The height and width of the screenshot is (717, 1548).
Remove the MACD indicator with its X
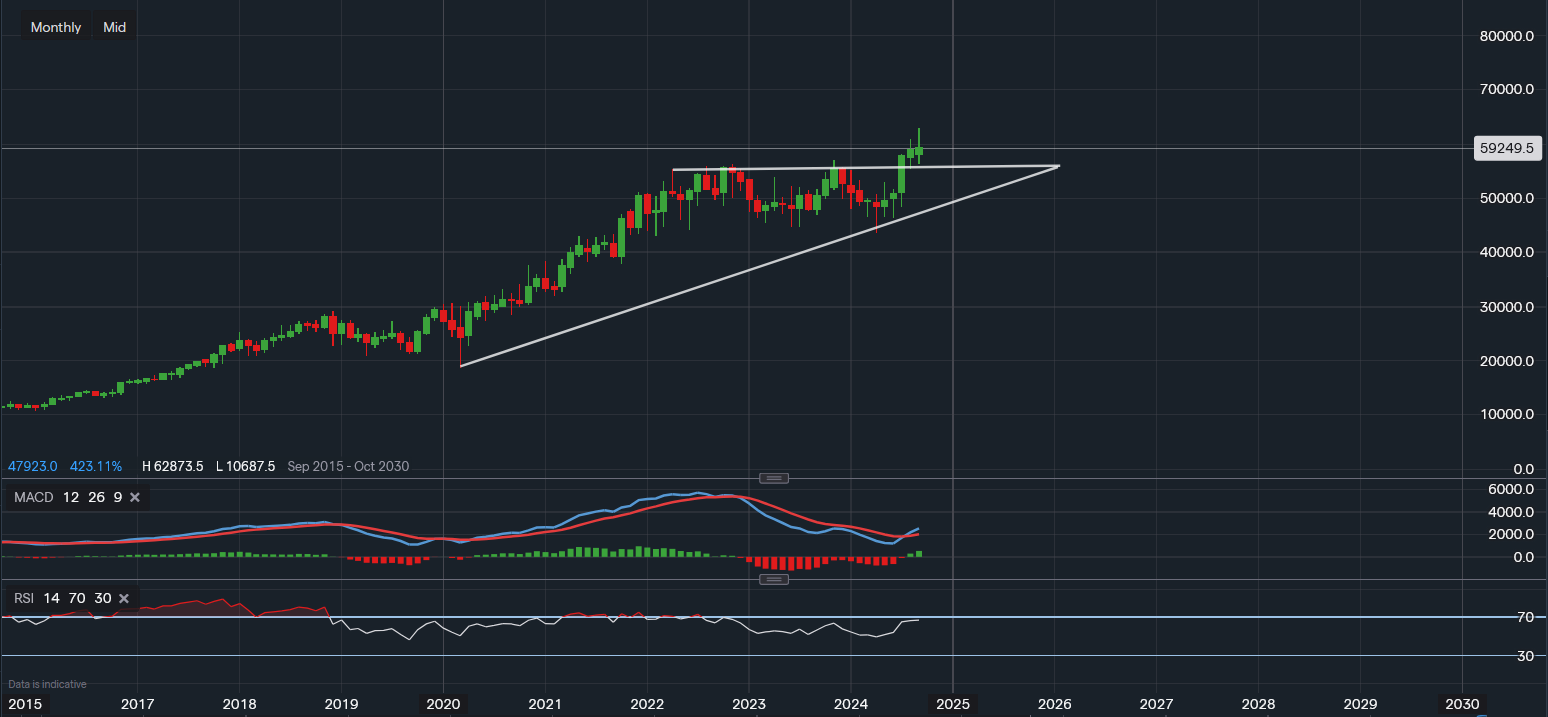[134, 497]
